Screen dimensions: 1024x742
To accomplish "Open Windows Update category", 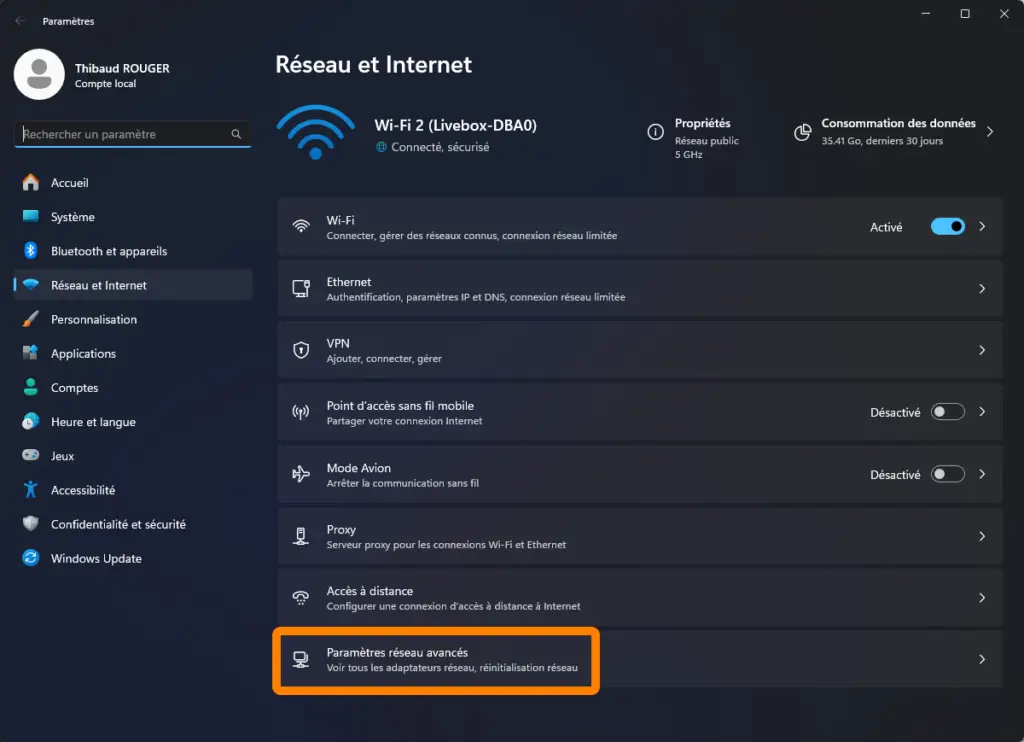I will 133,558.
